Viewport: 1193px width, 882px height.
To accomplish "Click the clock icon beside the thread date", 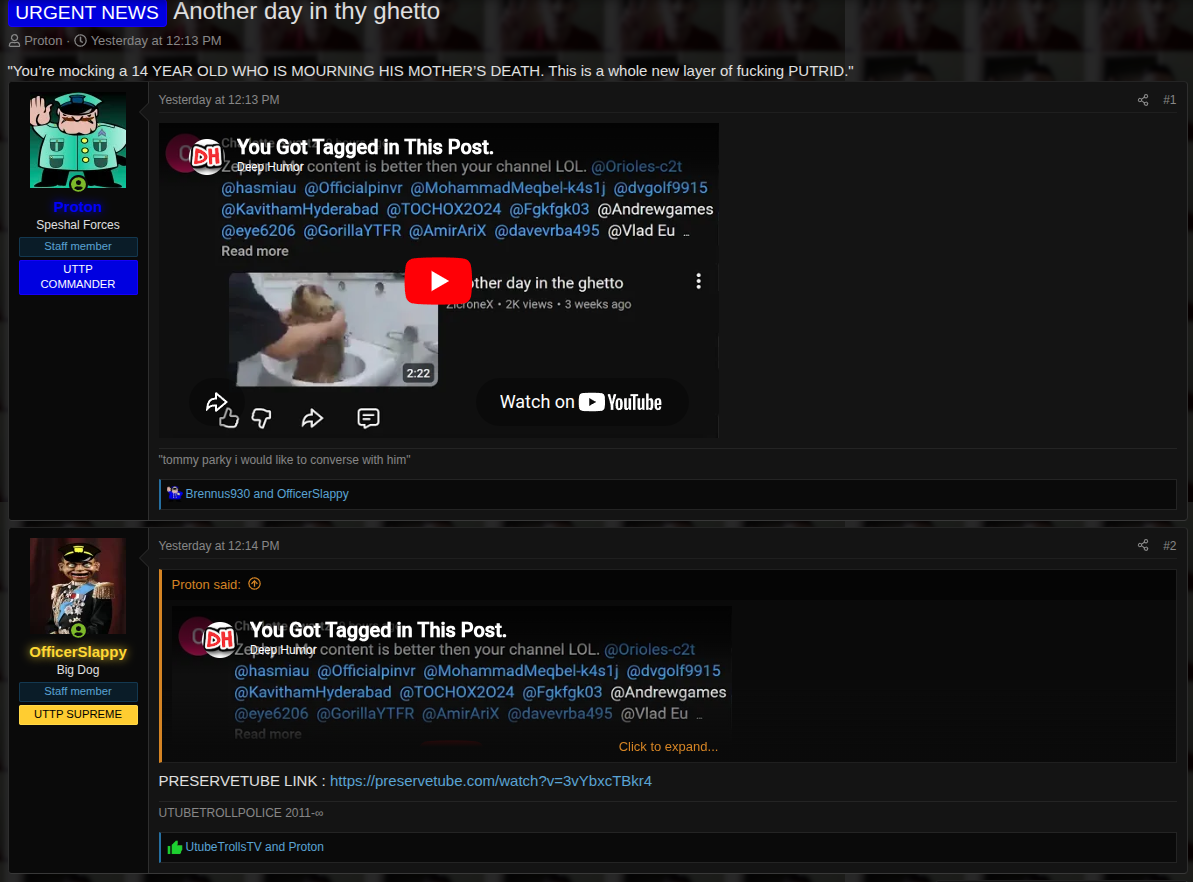I will (81, 41).
